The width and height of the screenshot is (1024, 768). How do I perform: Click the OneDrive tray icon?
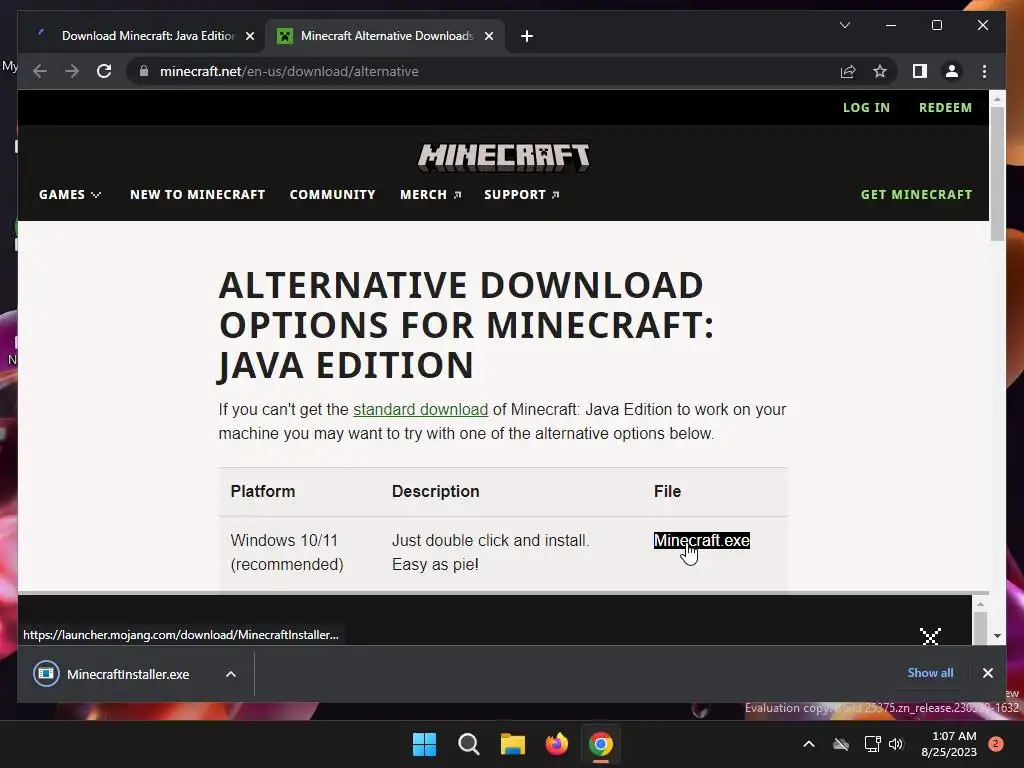point(840,744)
